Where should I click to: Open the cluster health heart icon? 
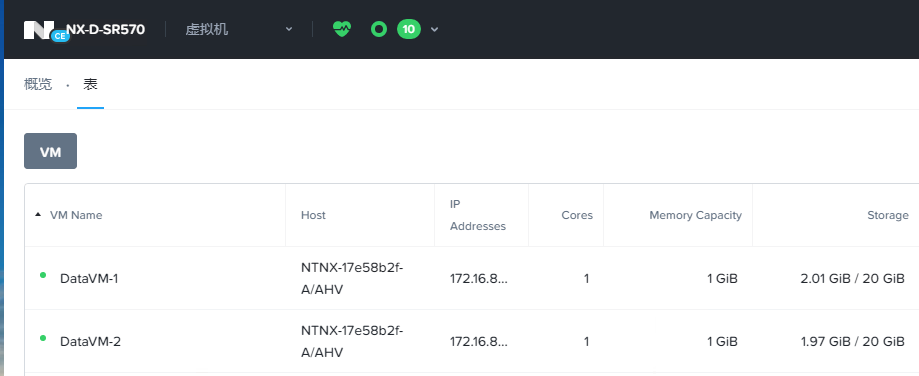342,29
